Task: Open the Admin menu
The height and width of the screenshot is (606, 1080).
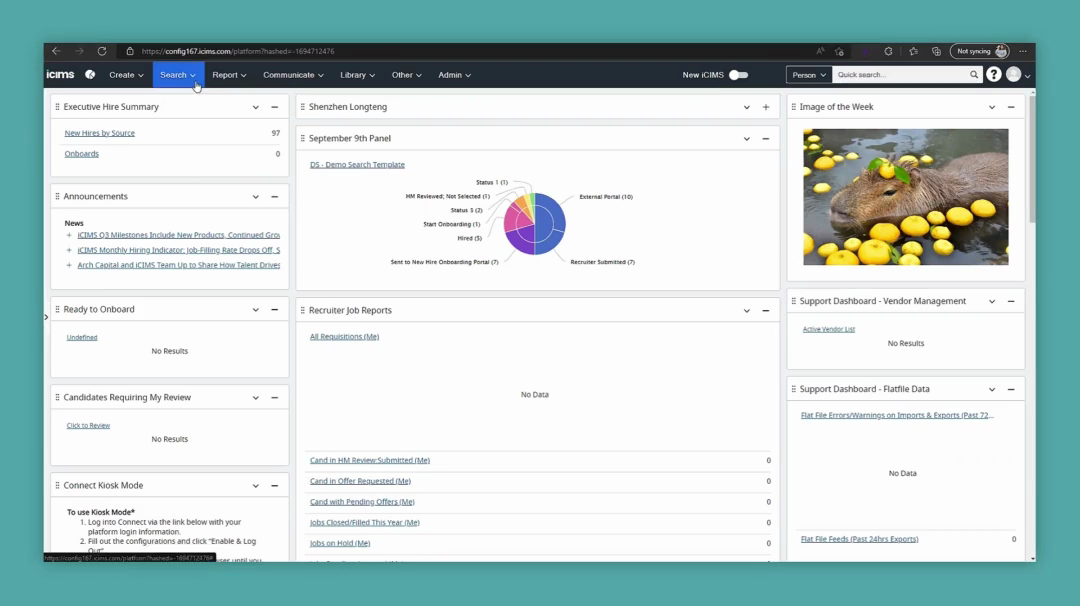Action: [455, 74]
